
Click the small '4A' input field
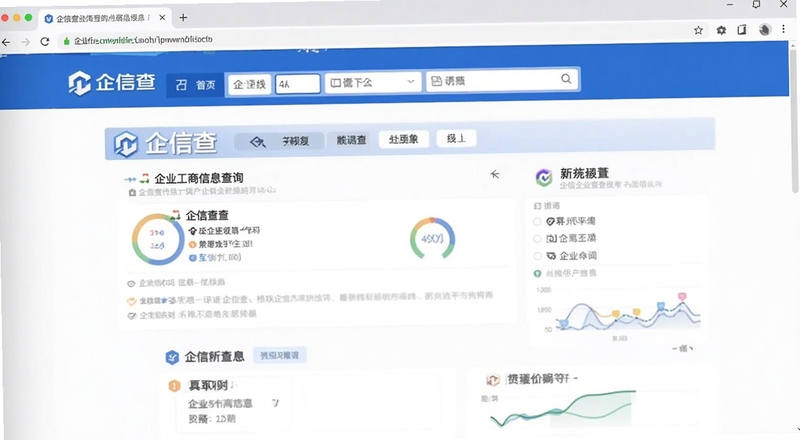point(298,84)
